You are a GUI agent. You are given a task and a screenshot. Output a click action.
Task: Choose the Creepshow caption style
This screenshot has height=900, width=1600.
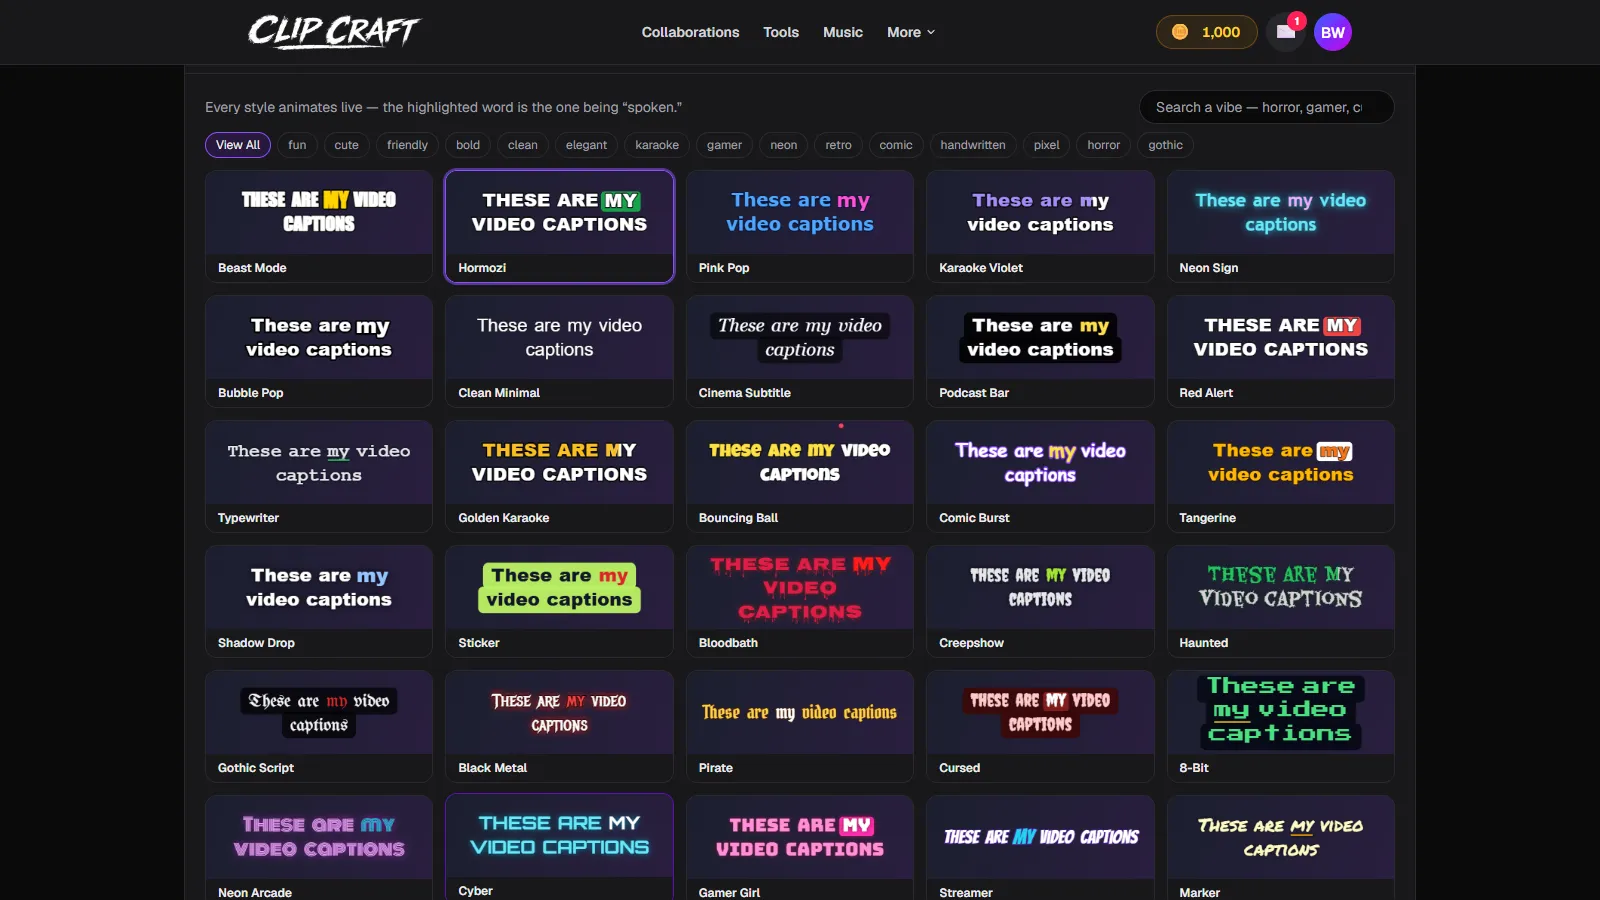click(x=1040, y=601)
